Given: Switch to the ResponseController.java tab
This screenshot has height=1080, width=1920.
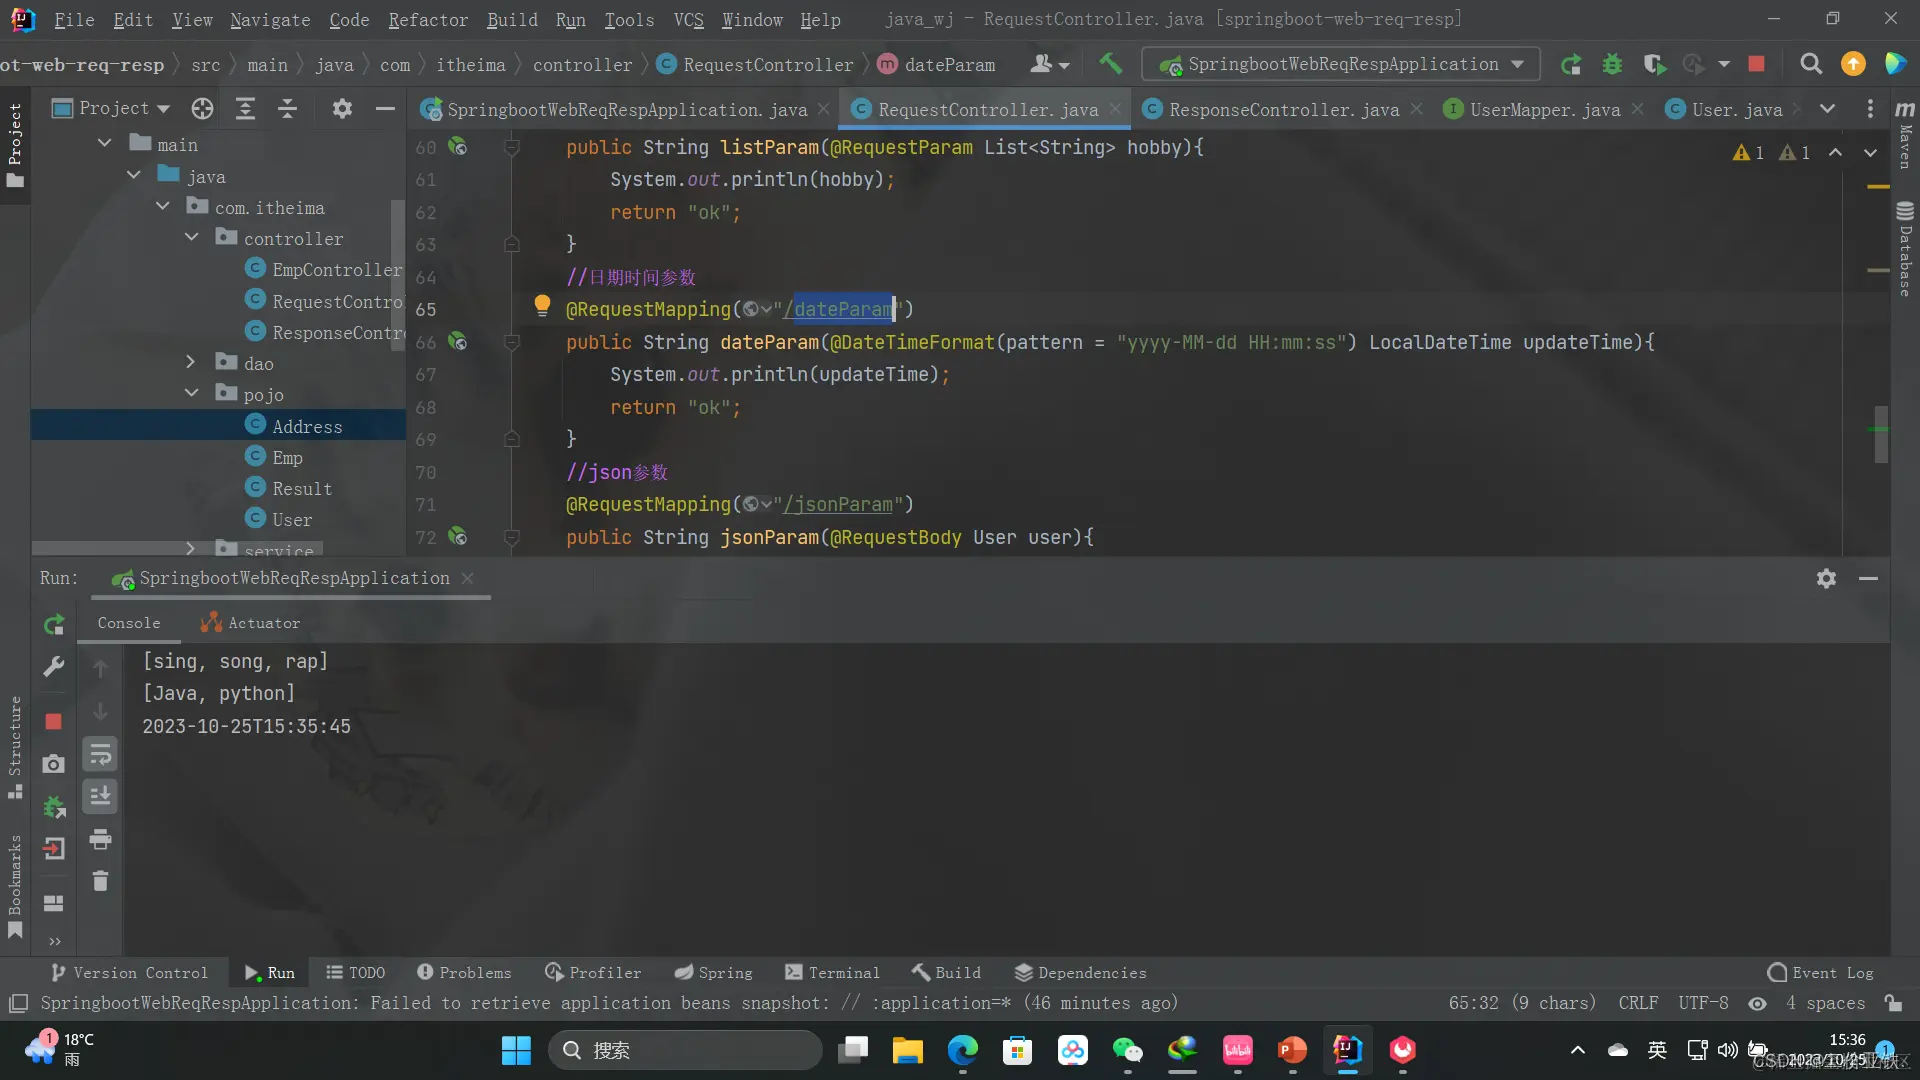Looking at the screenshot, I should click(x=1283, y=109).
